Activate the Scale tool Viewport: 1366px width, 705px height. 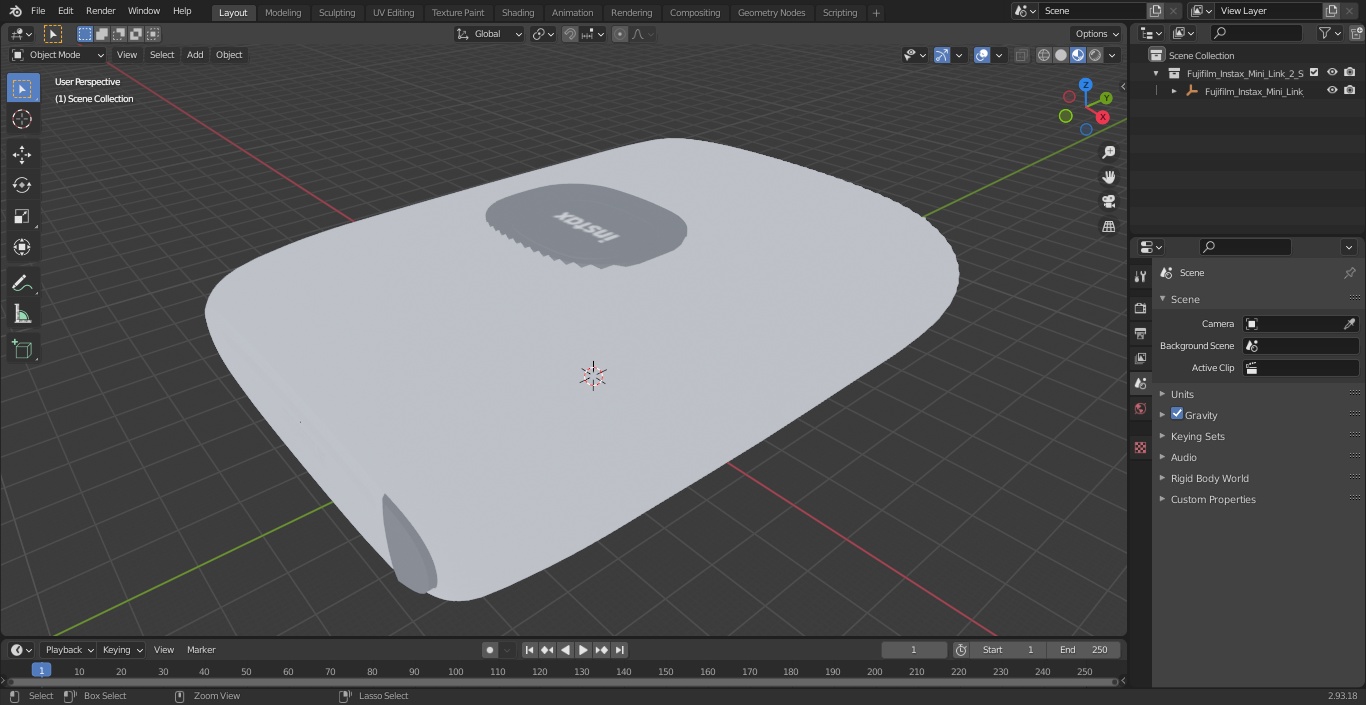22,216
